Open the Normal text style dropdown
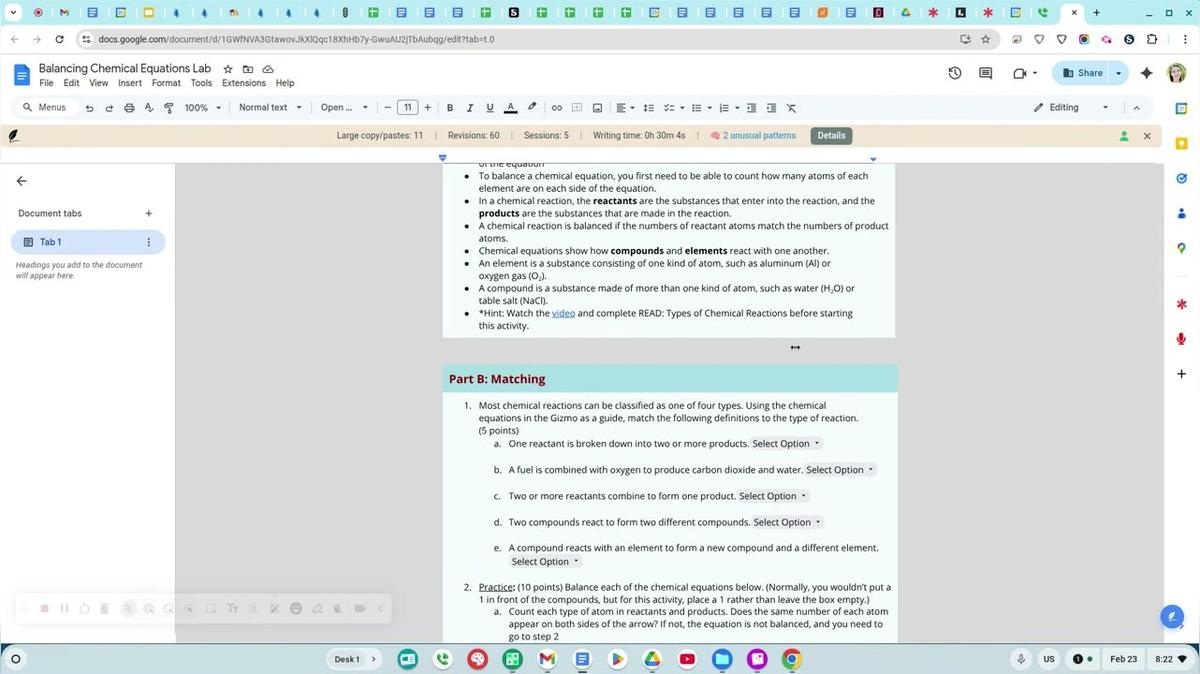This screenshot has width=1200, height=674. click(270, 108)
